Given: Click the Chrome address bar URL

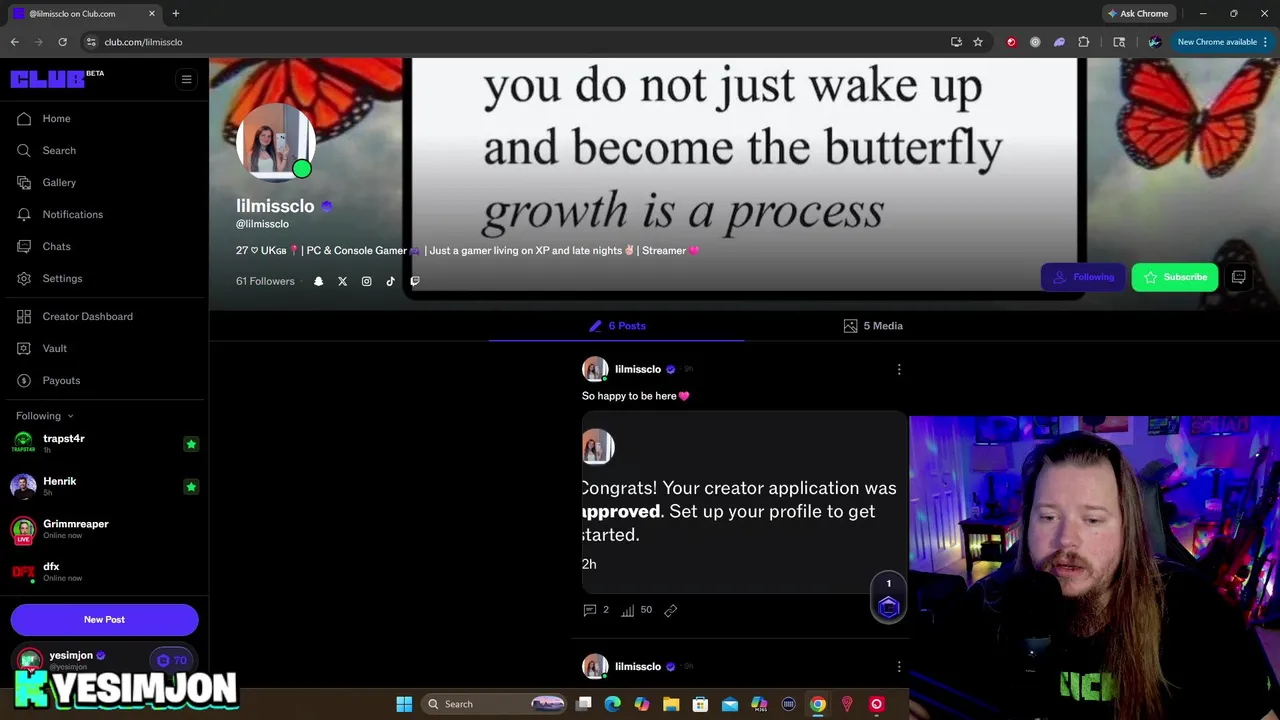Looking at the screenshot, I should (143, 42).
